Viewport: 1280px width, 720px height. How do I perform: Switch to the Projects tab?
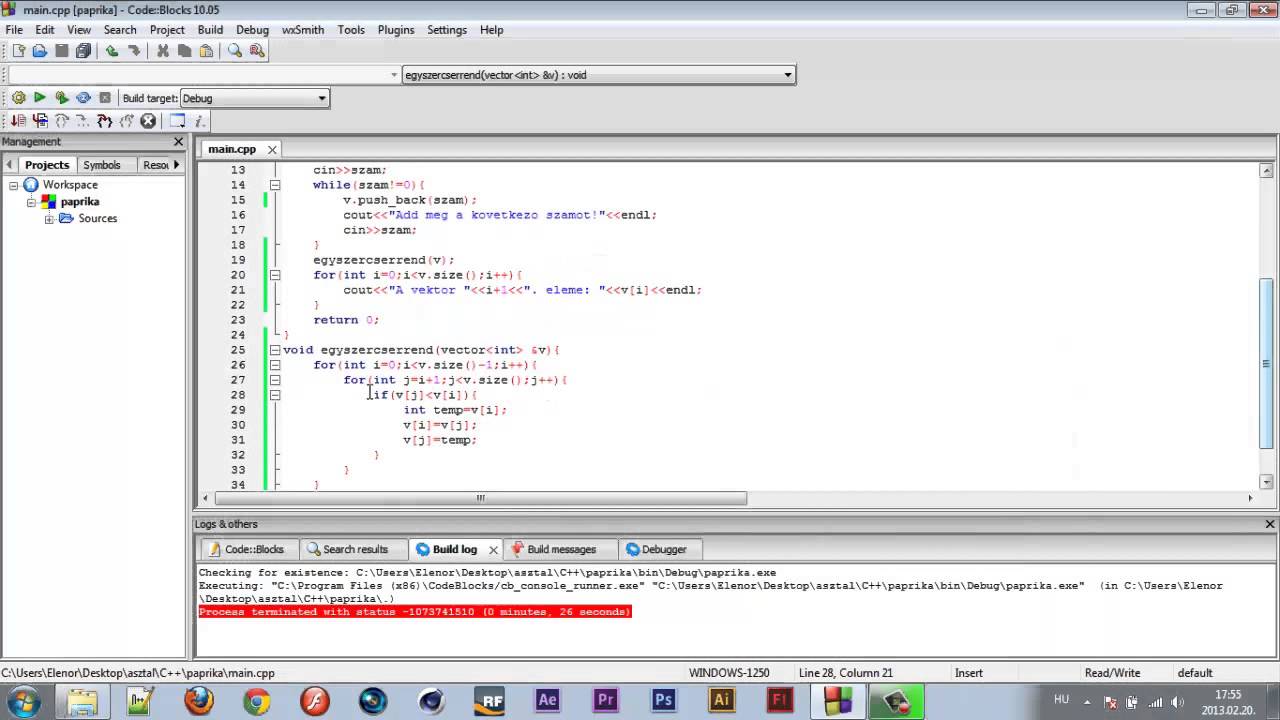[x=47, y=165]
